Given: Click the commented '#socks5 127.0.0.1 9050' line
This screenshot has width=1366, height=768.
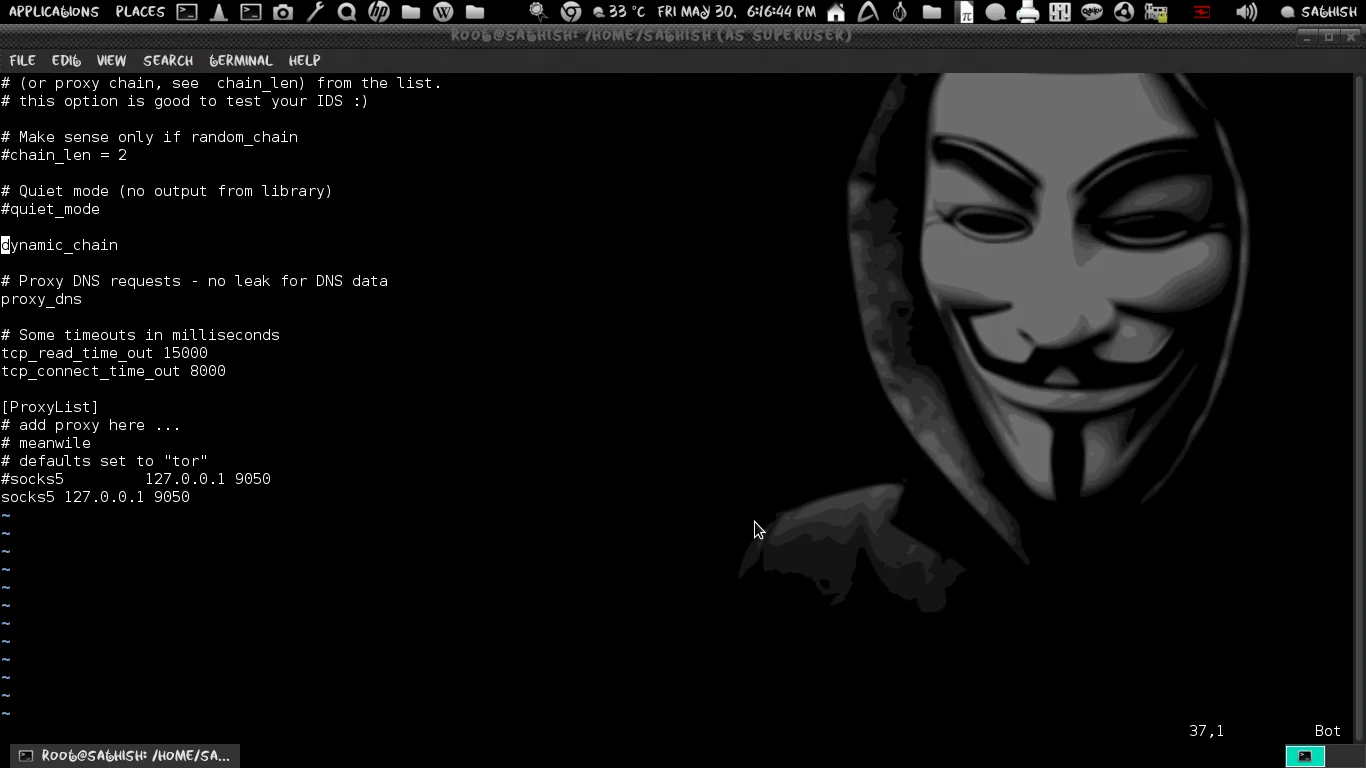Looking at the screenshot, I should click(136, 479).
